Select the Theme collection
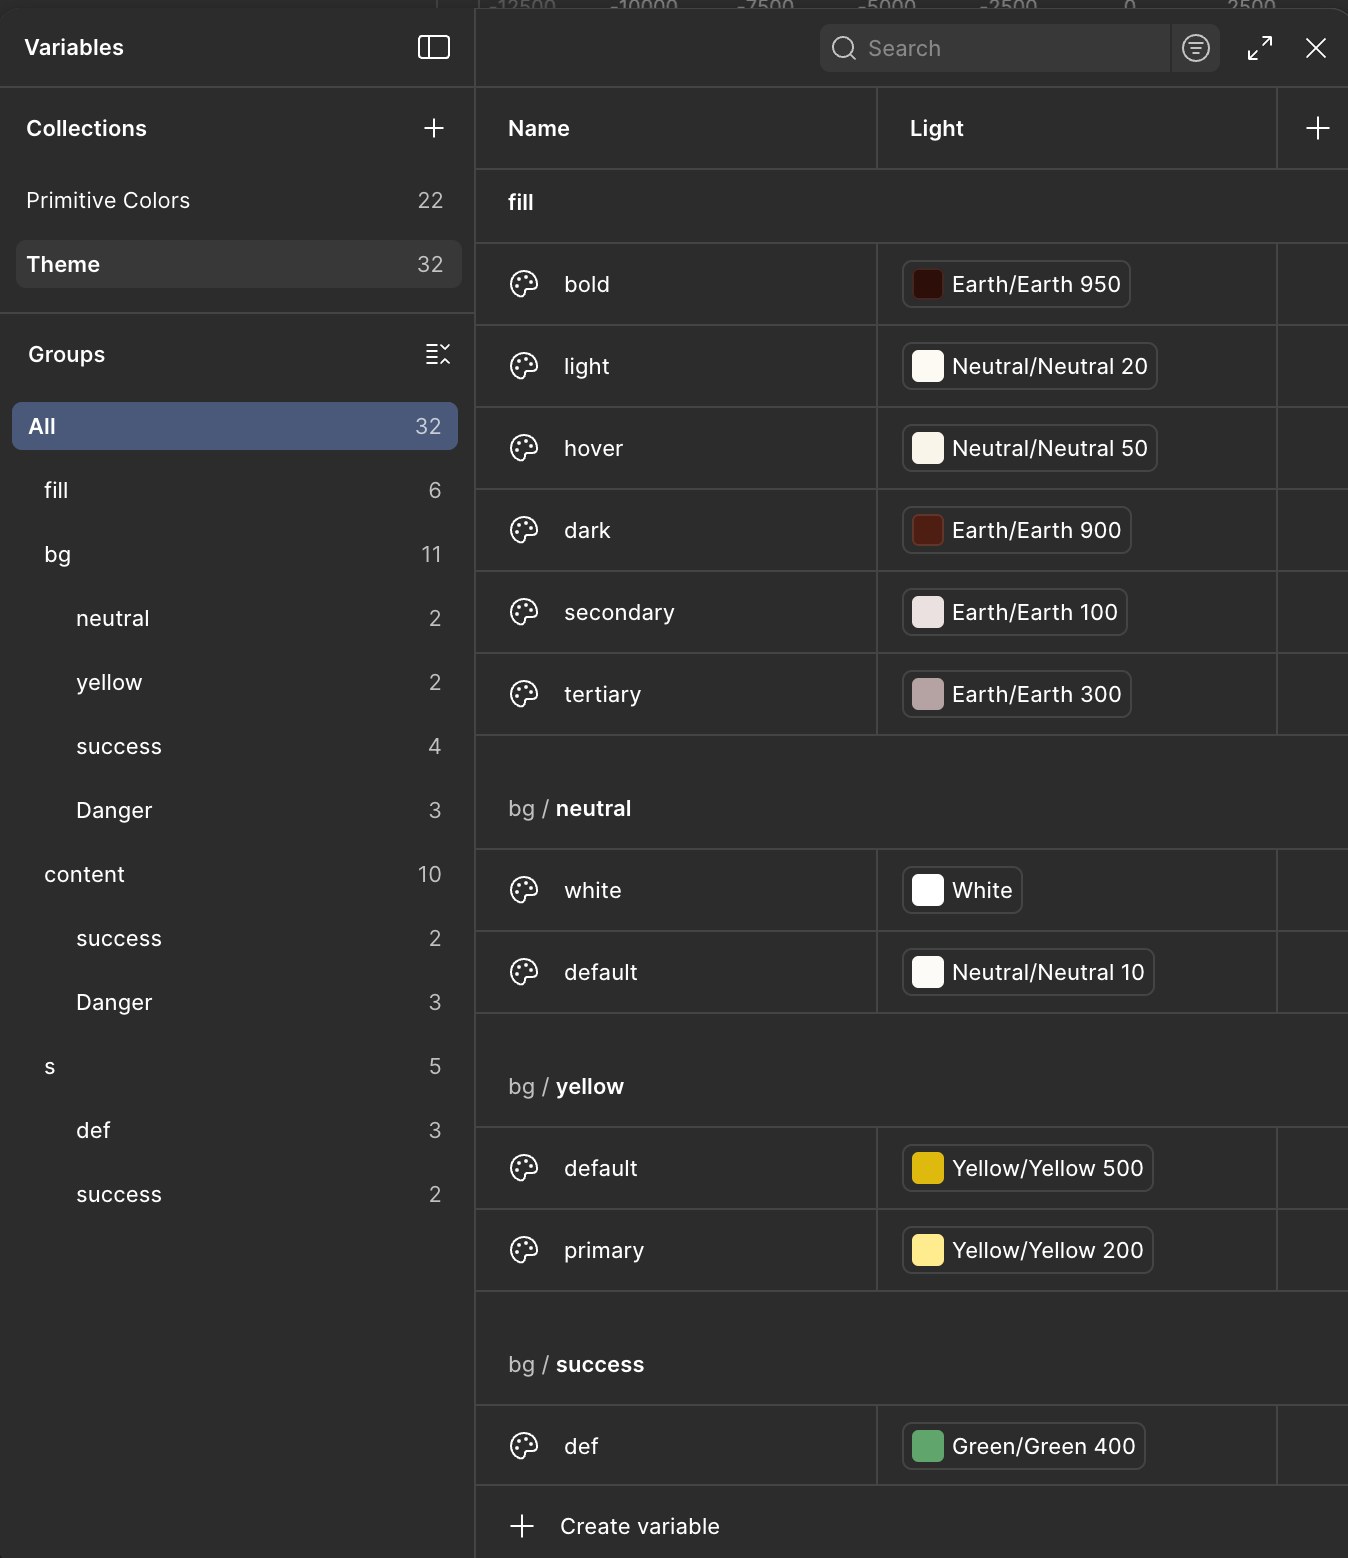The image size is (1348, 1558). [237, 264]
